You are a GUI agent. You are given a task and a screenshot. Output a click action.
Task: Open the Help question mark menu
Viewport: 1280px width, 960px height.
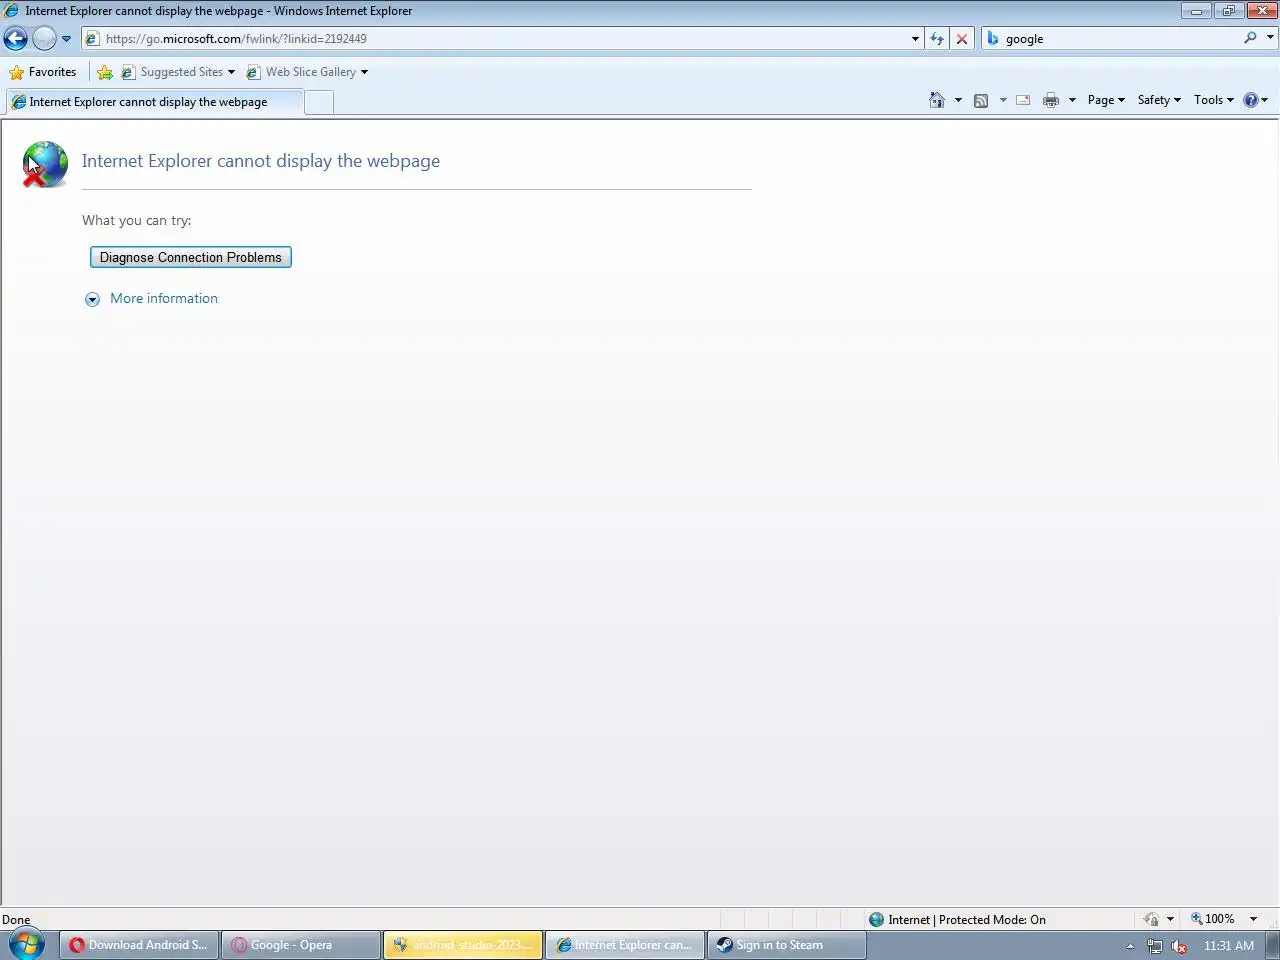(x=1255, y=100)
